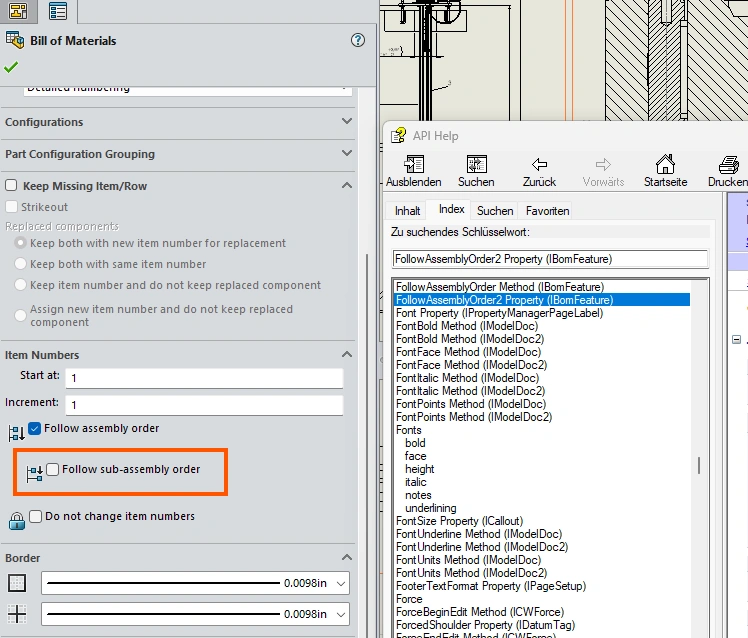
Task: Select FooterTextFormat Property (IPageSetup) entry
Action: tap(490, 586)
